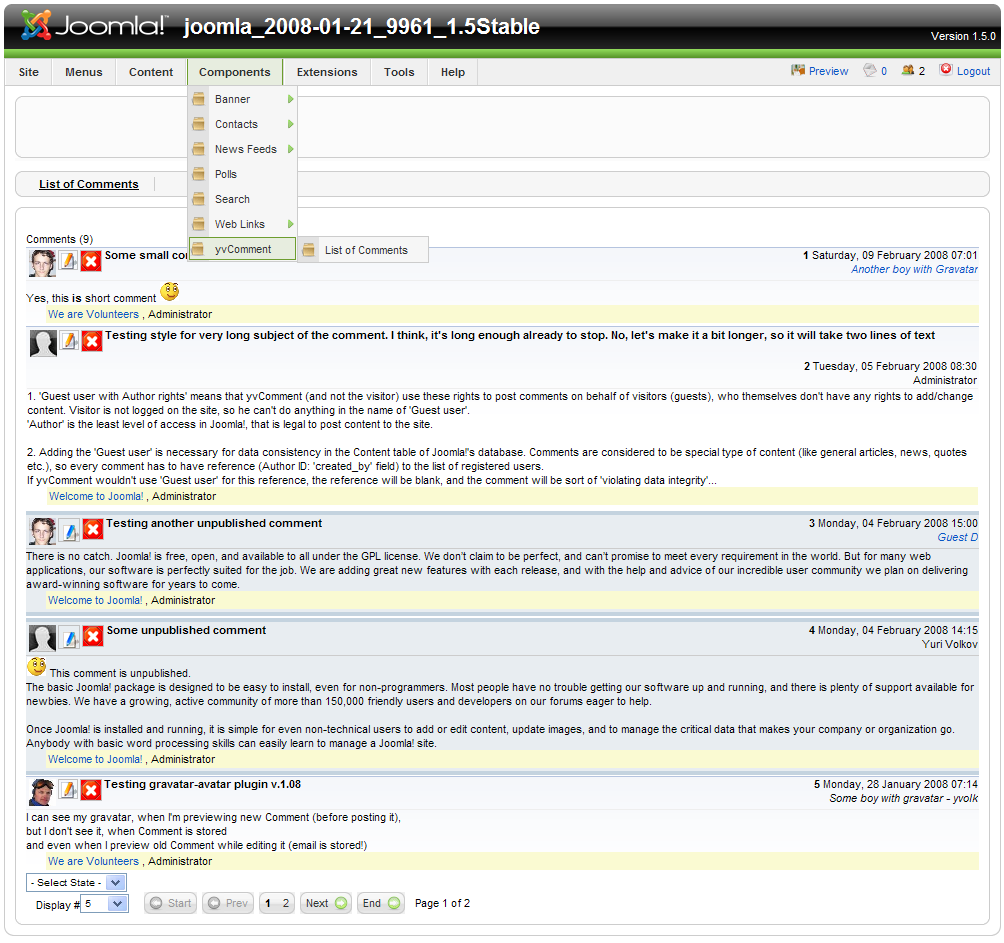Open the Display # count dropdown
The width and height of the screenshot is (1004, 943).
point(104,904)
